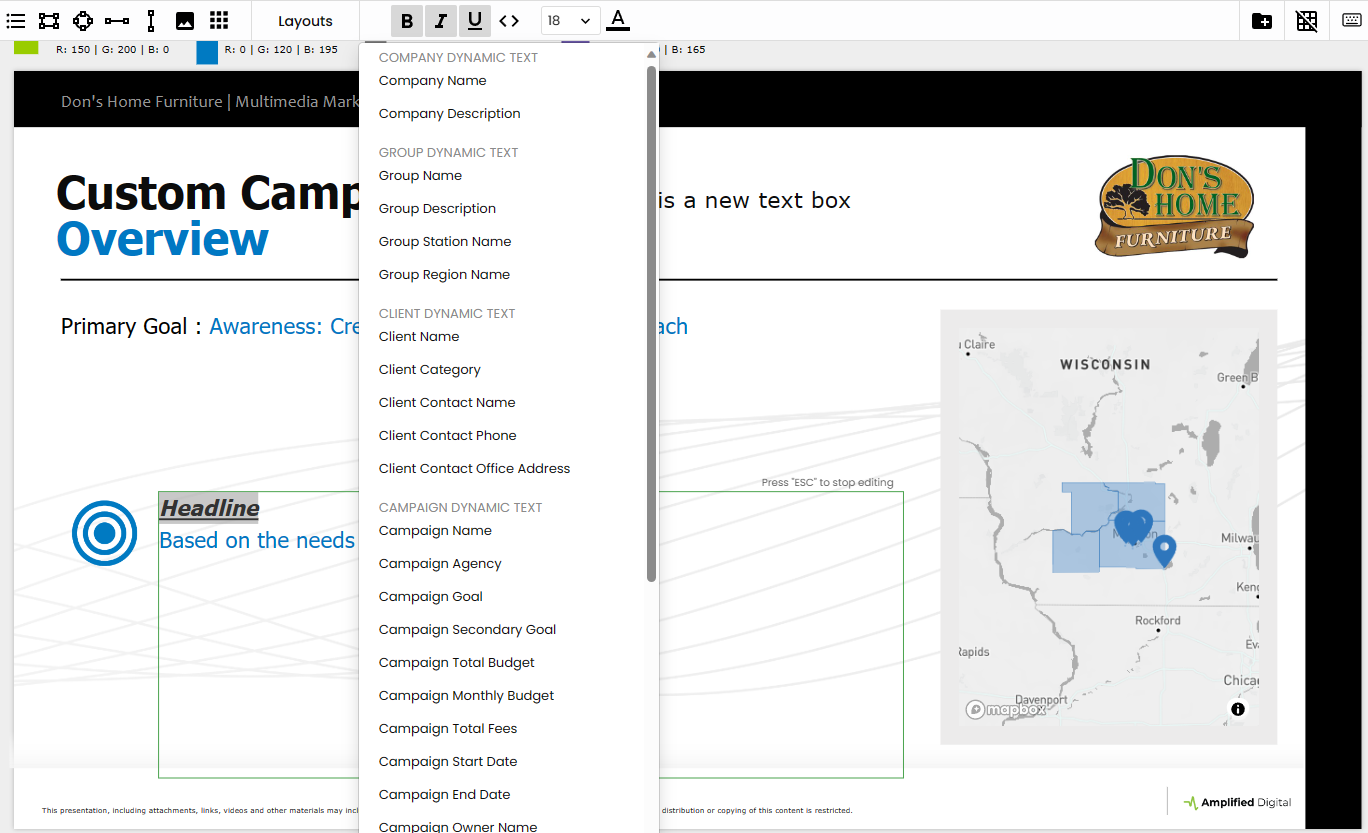Screen dimensions: 1368x833
Task: Click the map info icon
Action: pyautogui.click(x=1238, y=709)
